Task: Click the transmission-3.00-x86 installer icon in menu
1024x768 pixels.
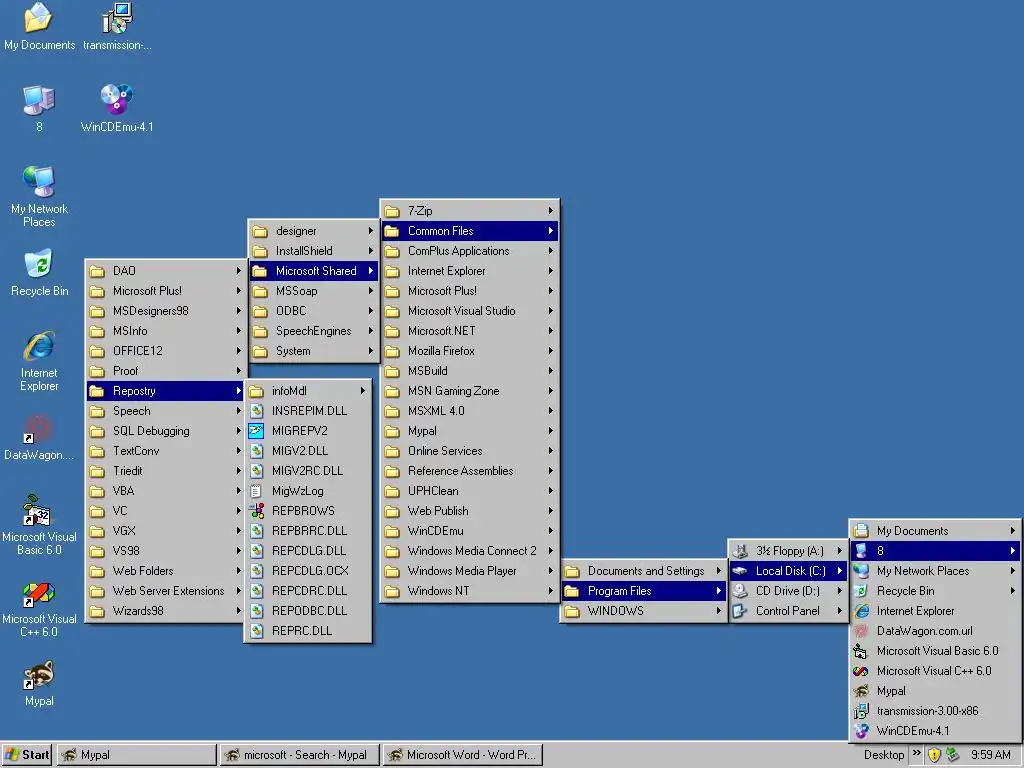Action: (x=861, y=711)
